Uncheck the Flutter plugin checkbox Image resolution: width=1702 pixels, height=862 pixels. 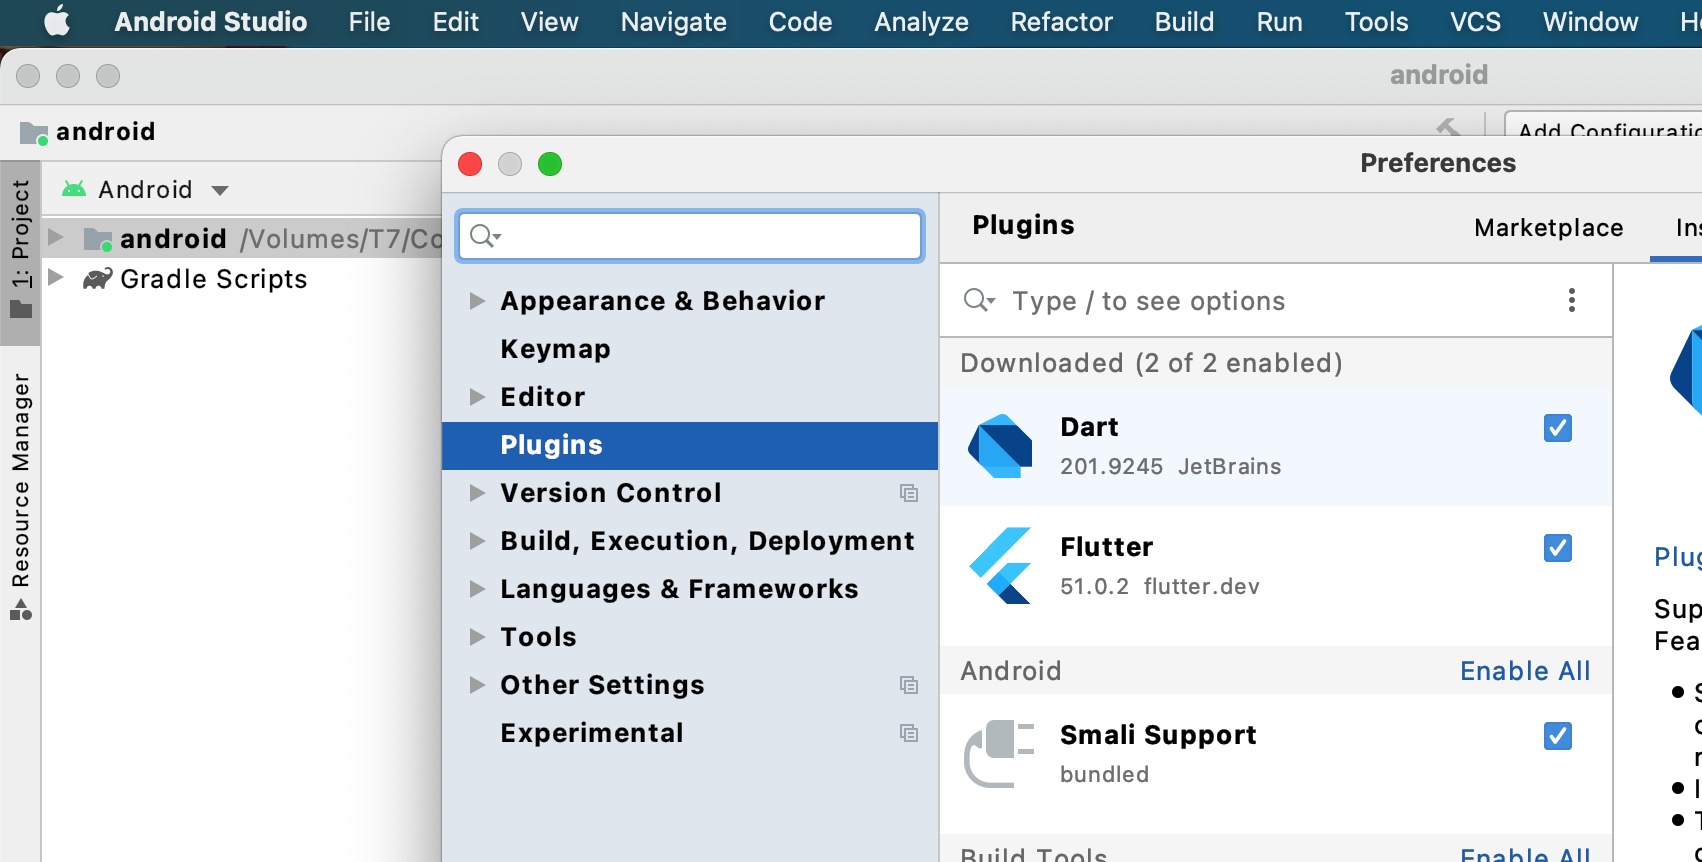[x=1557, y=548]
